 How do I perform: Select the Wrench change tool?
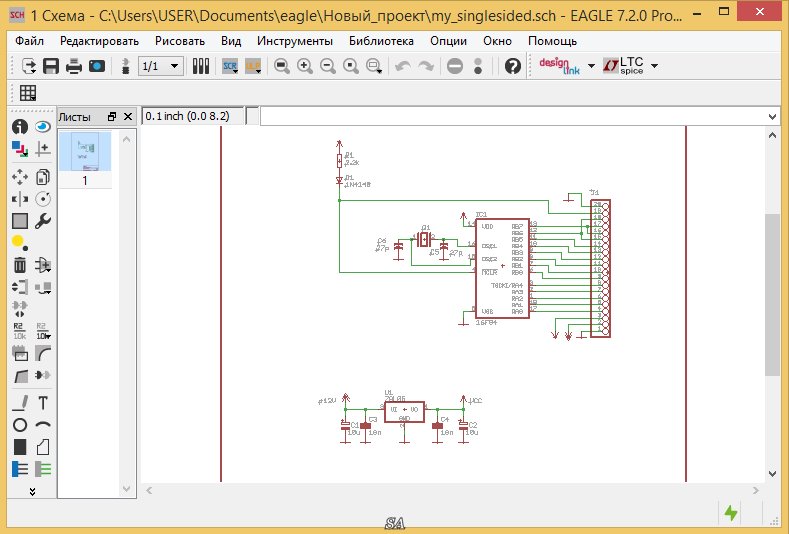[43, 221]
